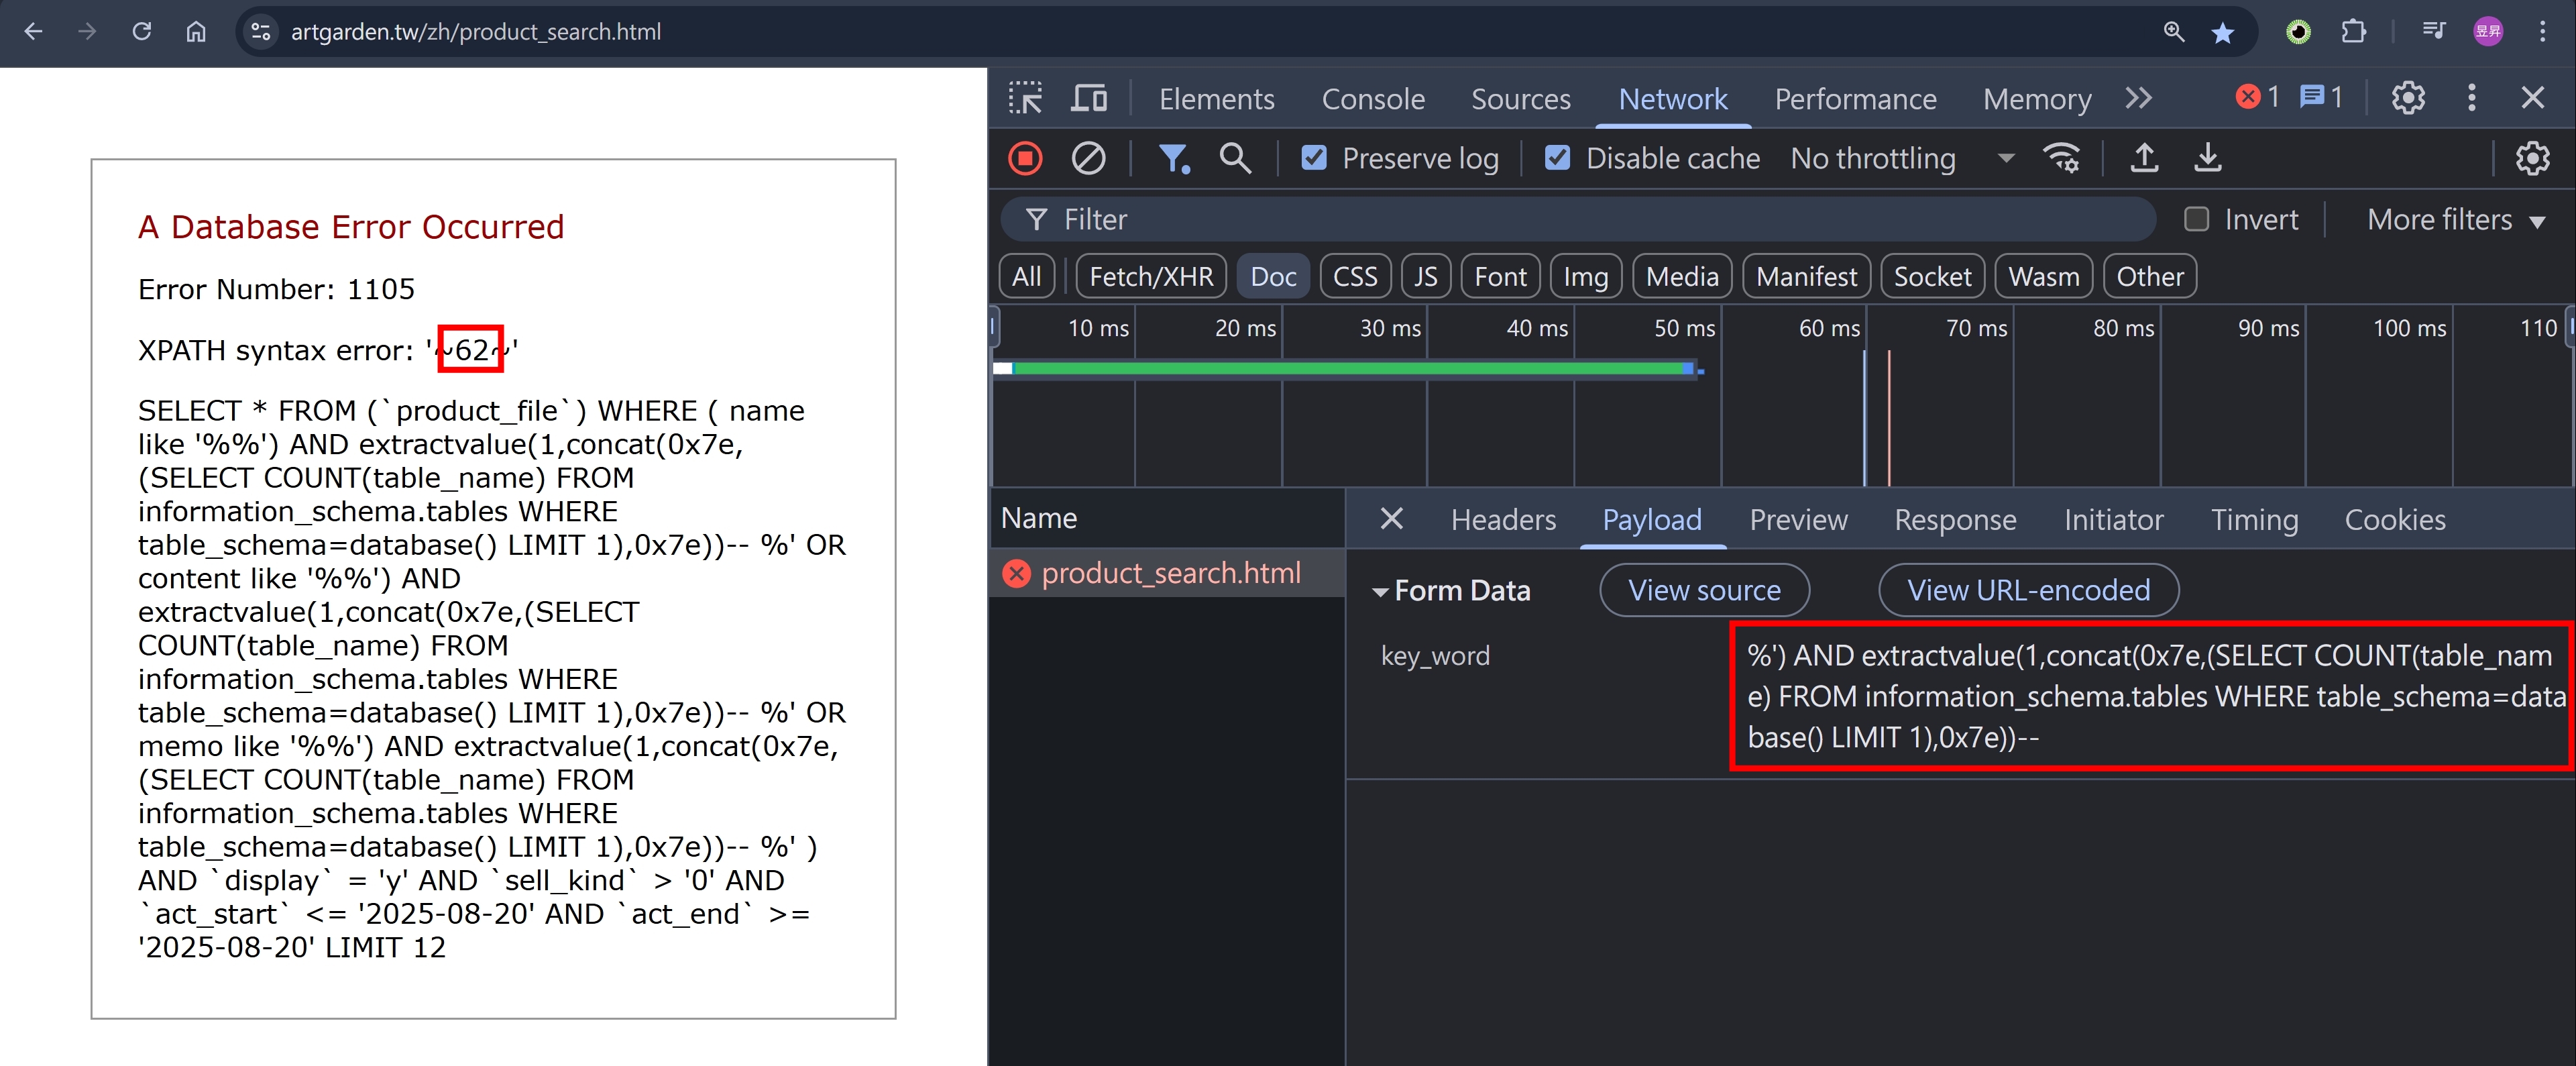Select the Font type filter
Image resolution: width=2576 pixels, height=1066 pixels.
1500,276
